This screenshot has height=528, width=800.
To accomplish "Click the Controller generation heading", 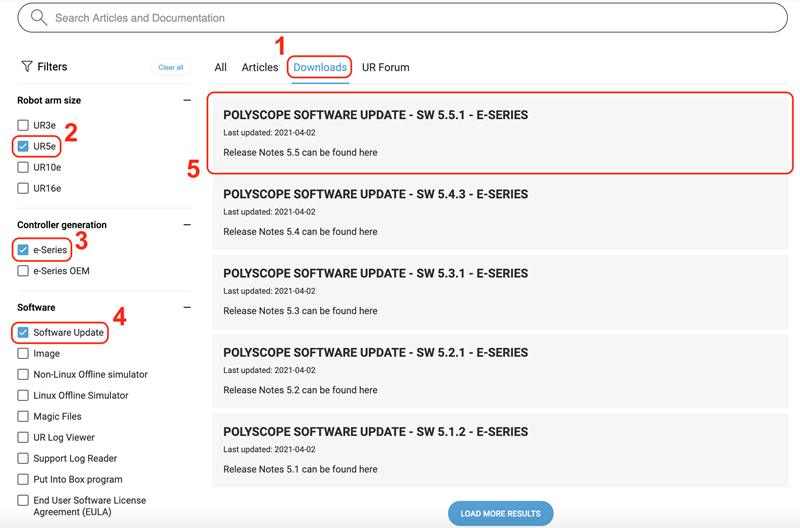I will click(x=62, y=225).
